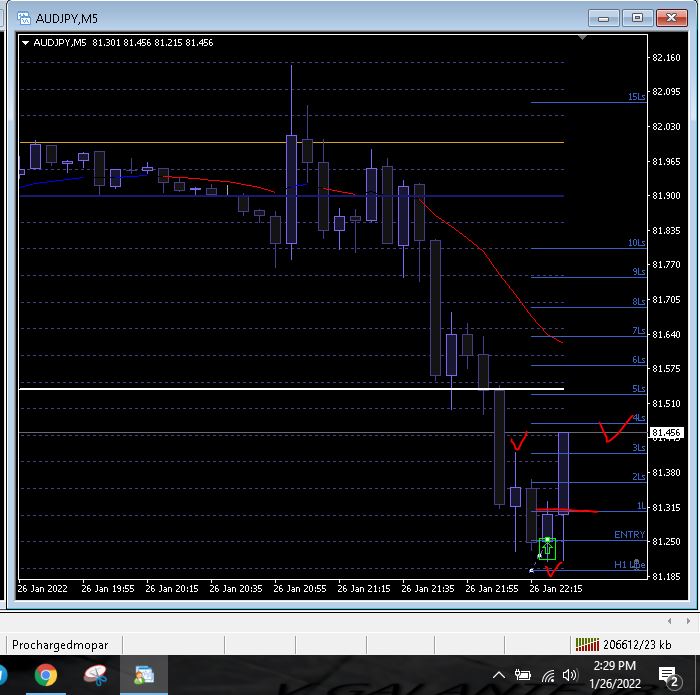Image resolution: width=700 pixels, height=695 pixels.
Task: Open the MetaTrader taskbar icon
Action: [144, 675]
